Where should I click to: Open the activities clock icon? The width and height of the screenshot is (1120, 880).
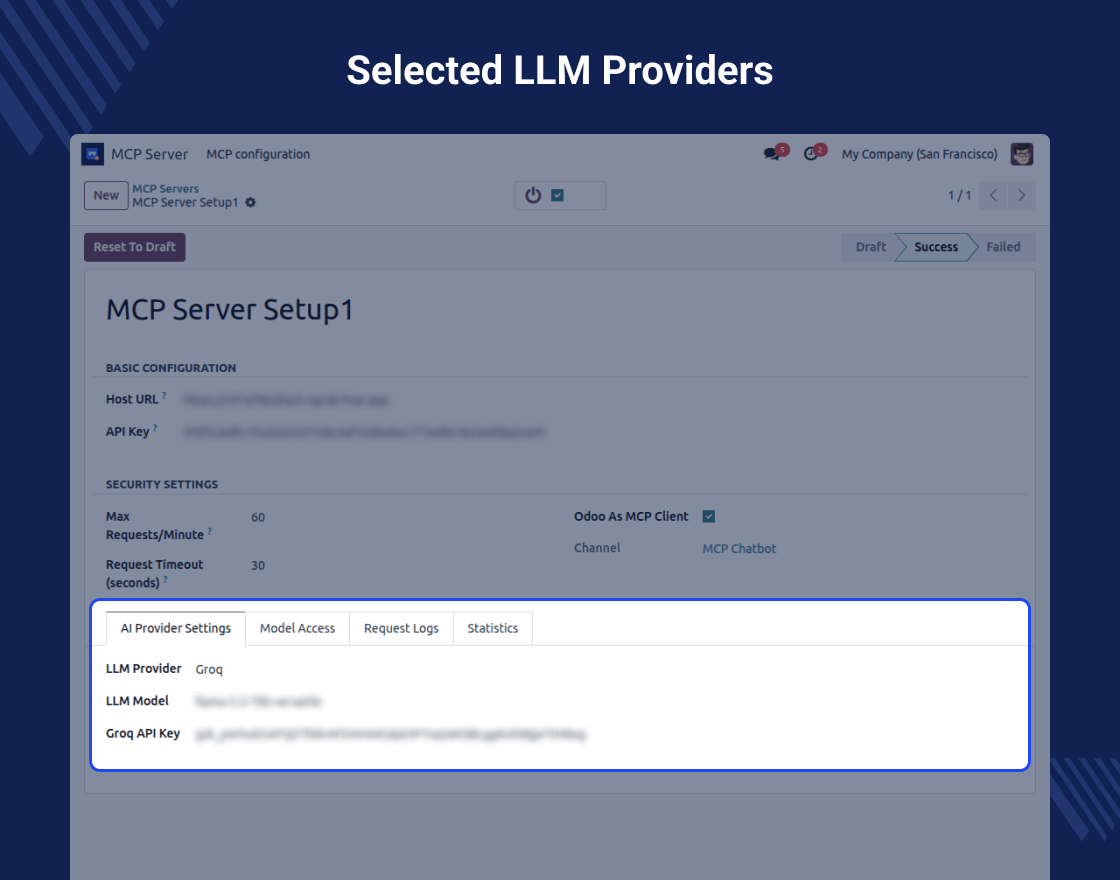click(x=811, y=154)
